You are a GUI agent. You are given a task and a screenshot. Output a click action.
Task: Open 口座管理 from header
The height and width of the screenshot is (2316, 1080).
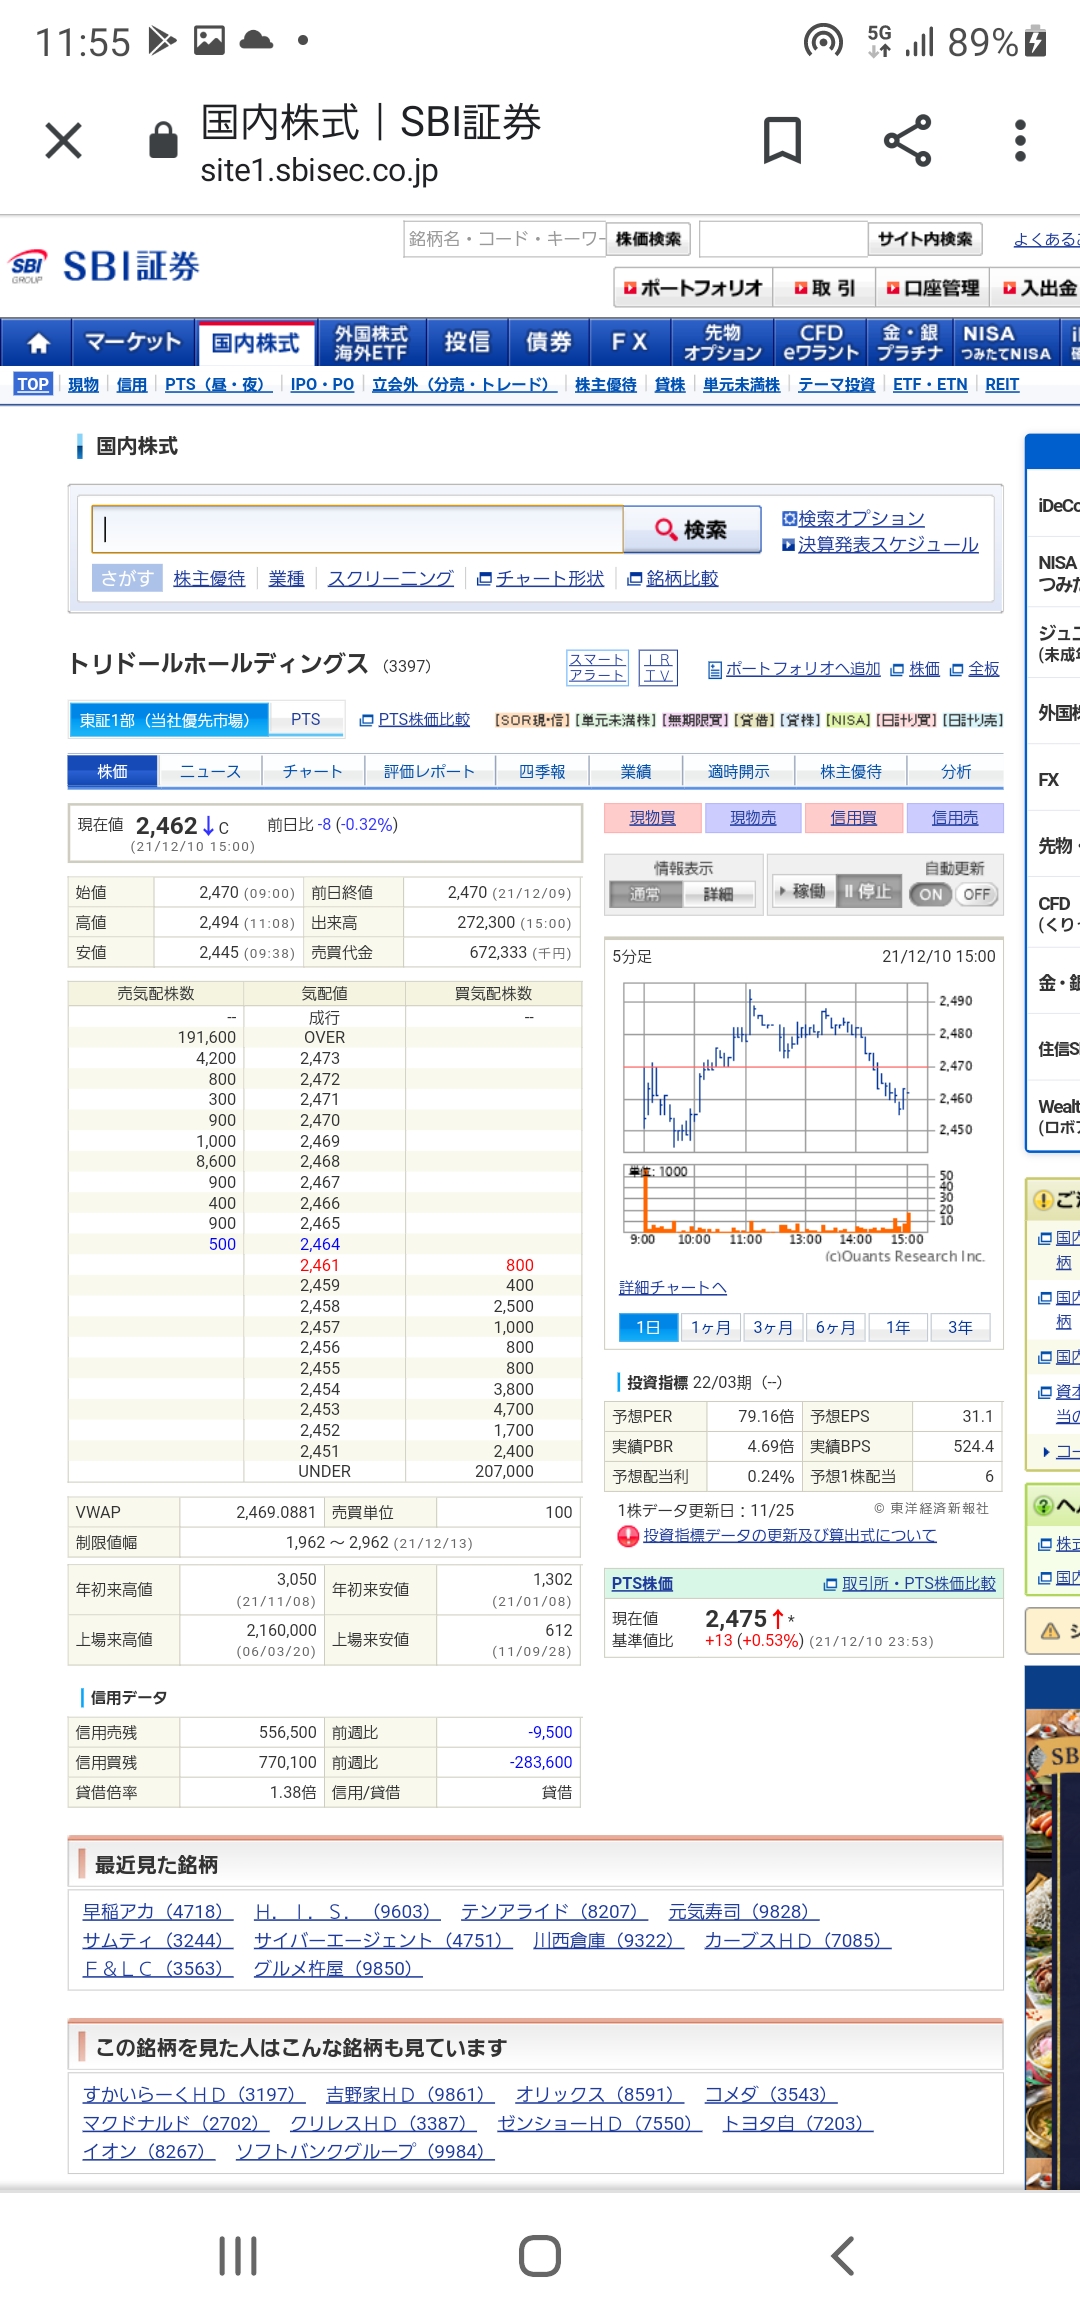coord(933,288)
